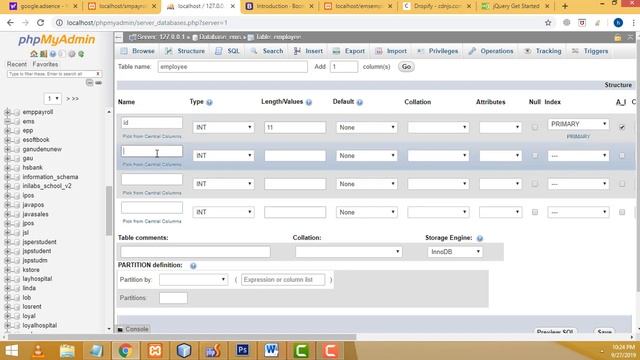The width and height of the screenshot is (640, 360).
Task: Click Go button to add columns
Action: (x=406, y=67)
